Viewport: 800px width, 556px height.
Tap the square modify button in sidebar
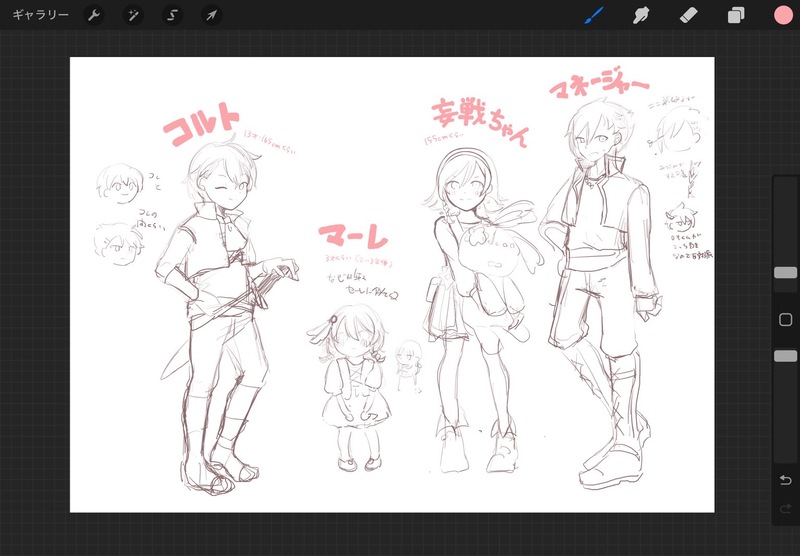click(x=785, y=320)
